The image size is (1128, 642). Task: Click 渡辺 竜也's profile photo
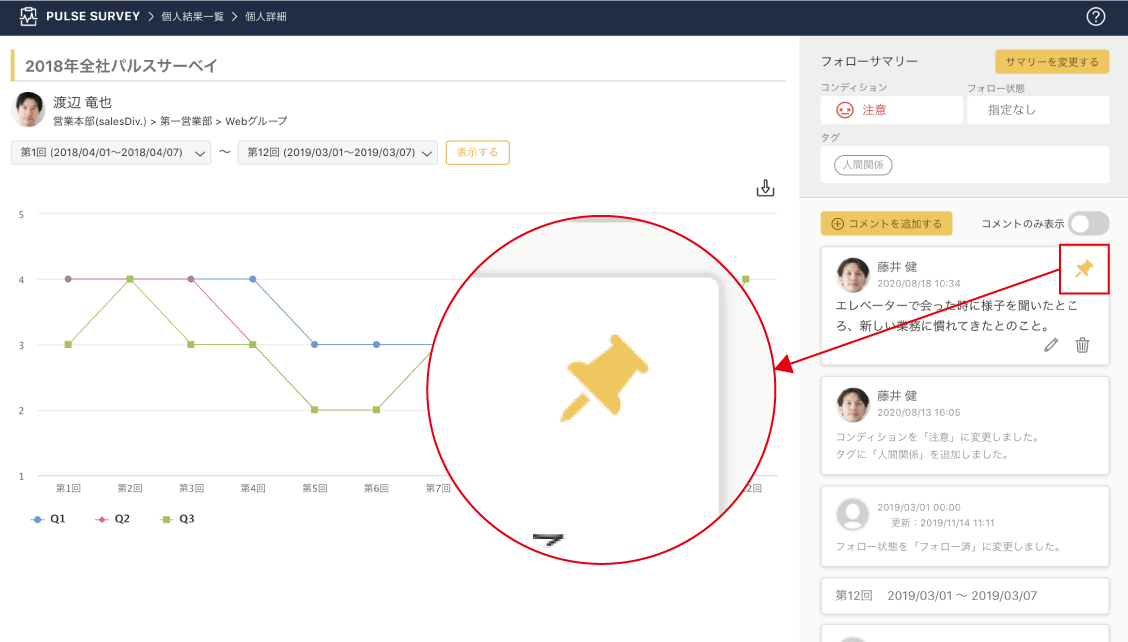[28, 110]
